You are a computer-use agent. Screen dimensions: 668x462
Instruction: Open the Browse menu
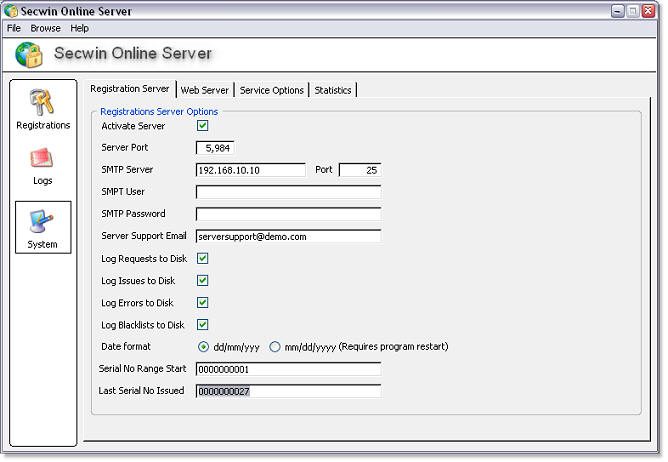pos(45,28)
